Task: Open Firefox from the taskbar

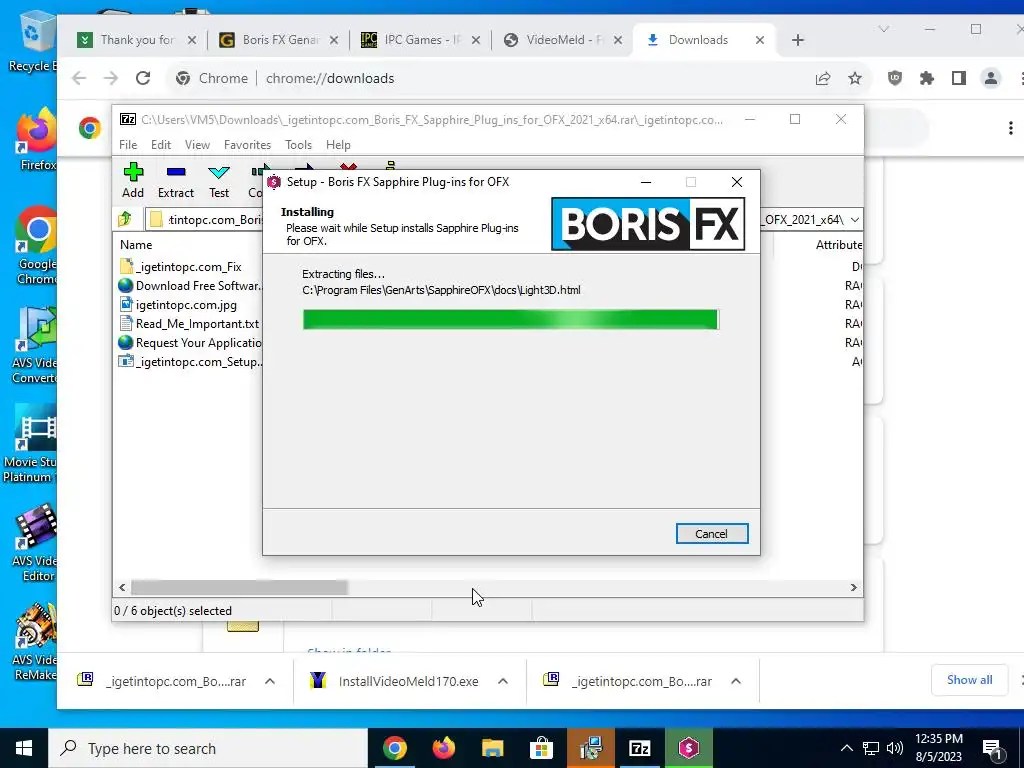Action: point(443,748)
